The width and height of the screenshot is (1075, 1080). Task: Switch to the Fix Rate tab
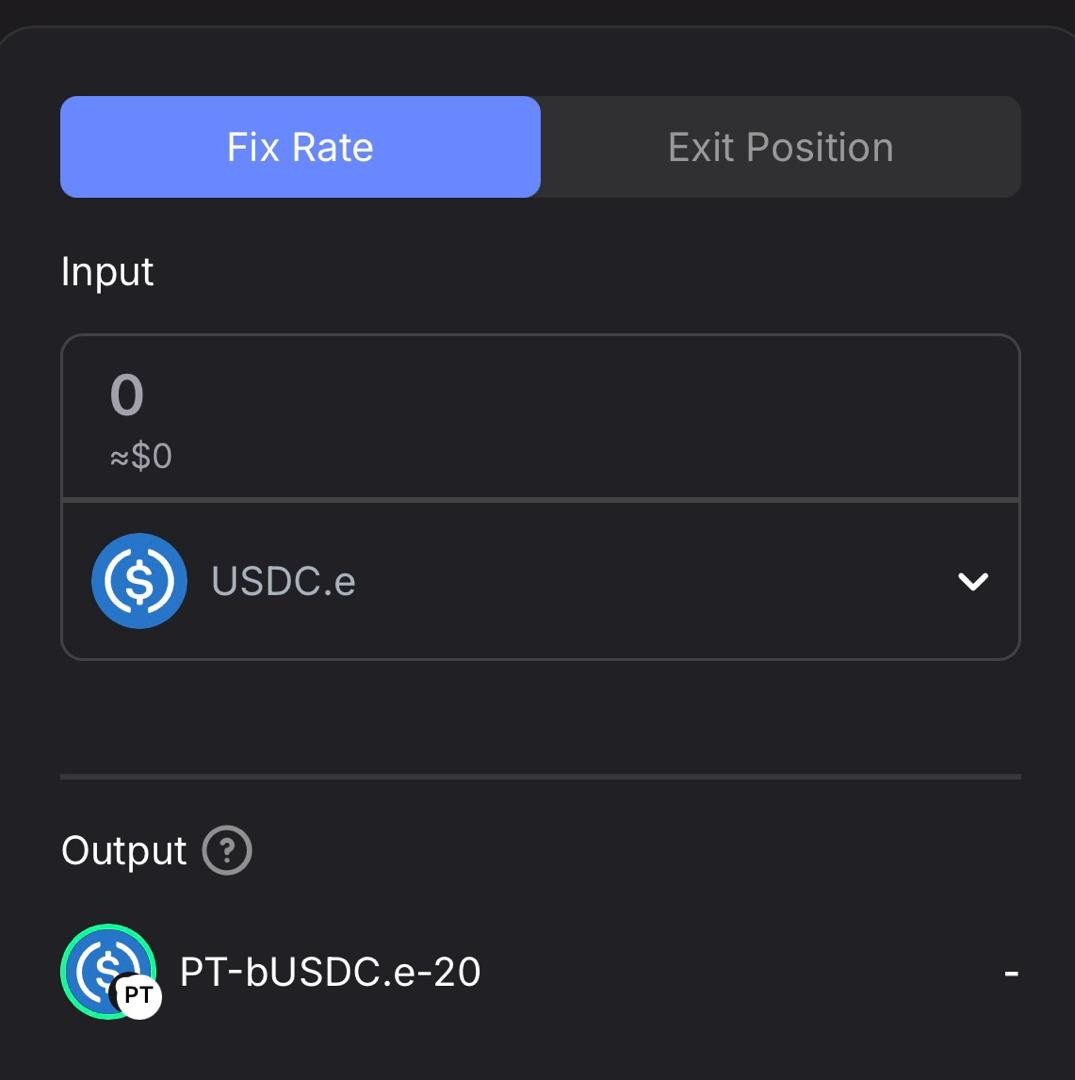pos(300,147)
